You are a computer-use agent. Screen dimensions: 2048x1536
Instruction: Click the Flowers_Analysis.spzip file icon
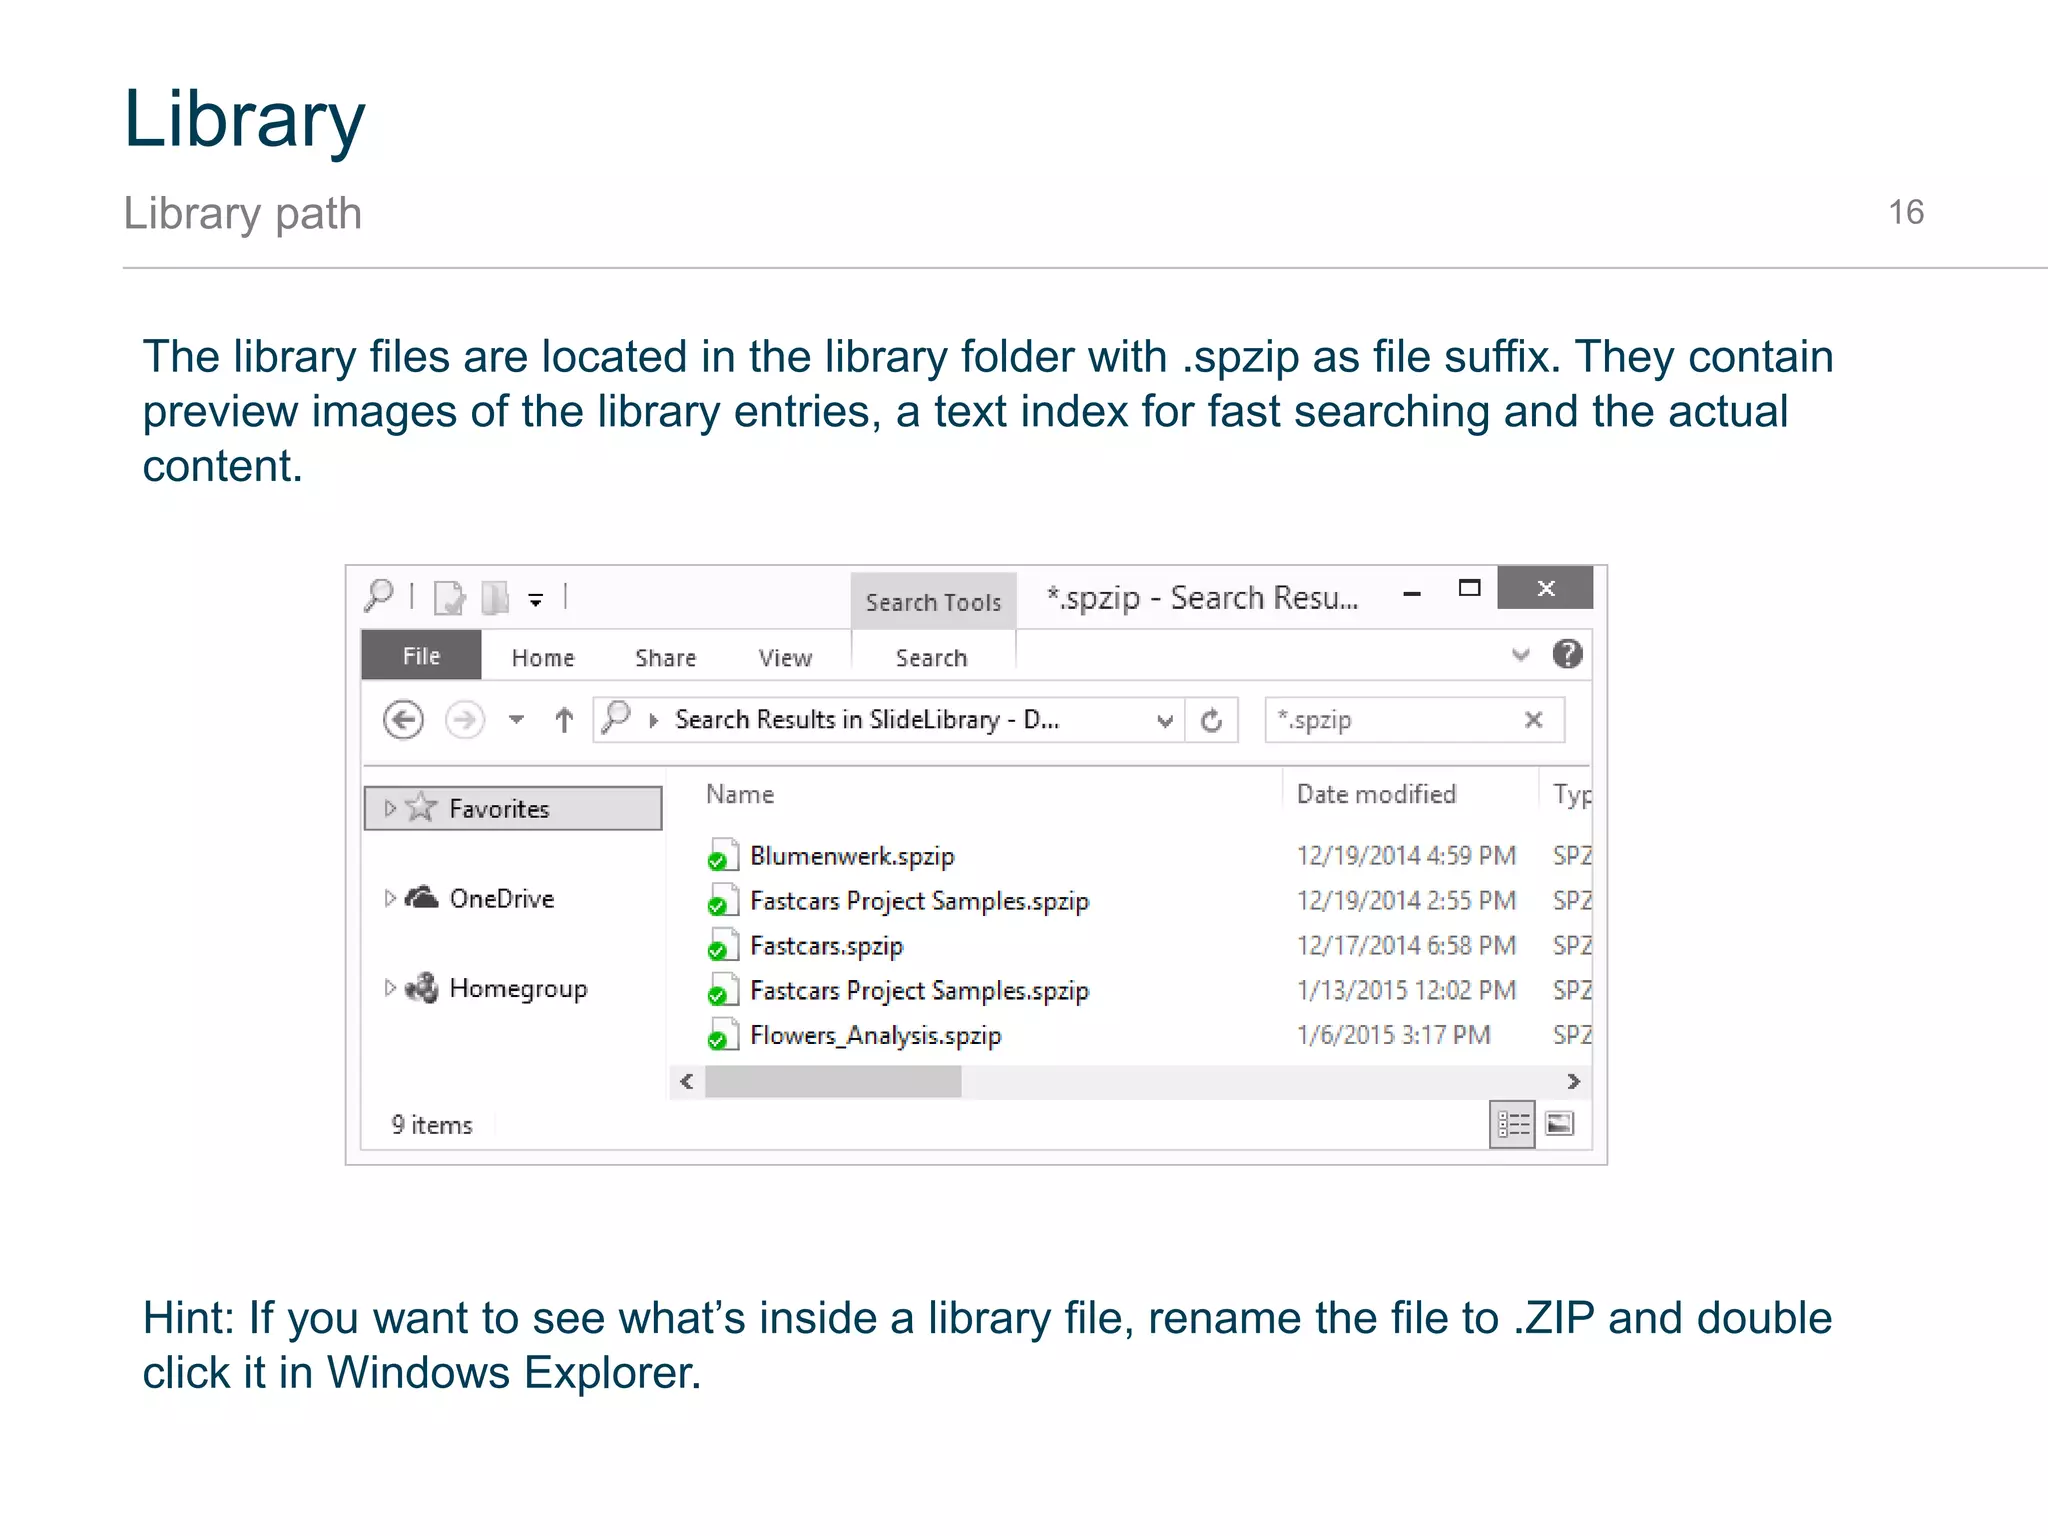click(x=723, y=1035)
